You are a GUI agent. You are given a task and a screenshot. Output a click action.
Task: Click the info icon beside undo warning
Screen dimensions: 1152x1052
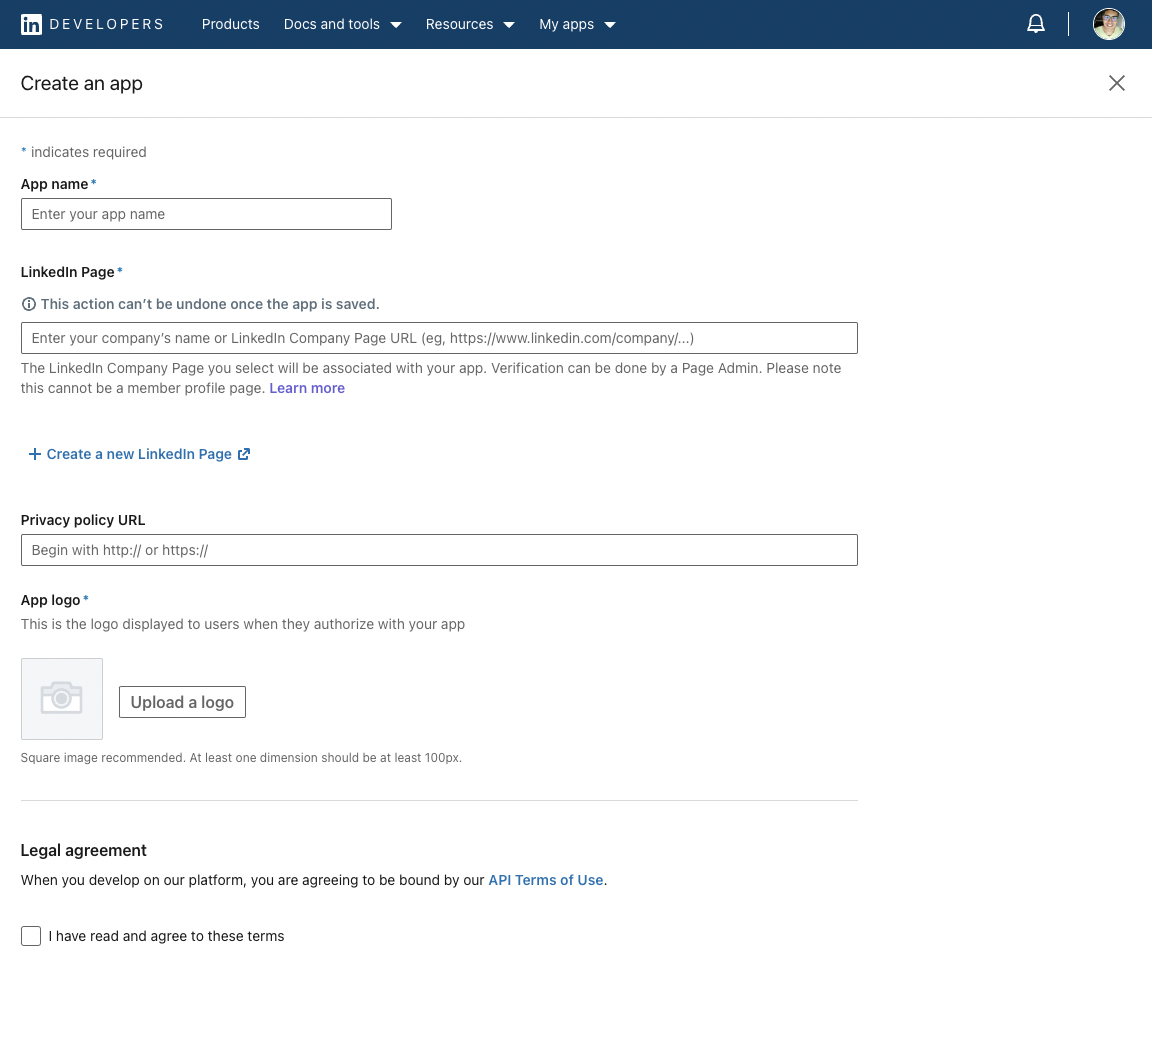(x=29, y=304)
